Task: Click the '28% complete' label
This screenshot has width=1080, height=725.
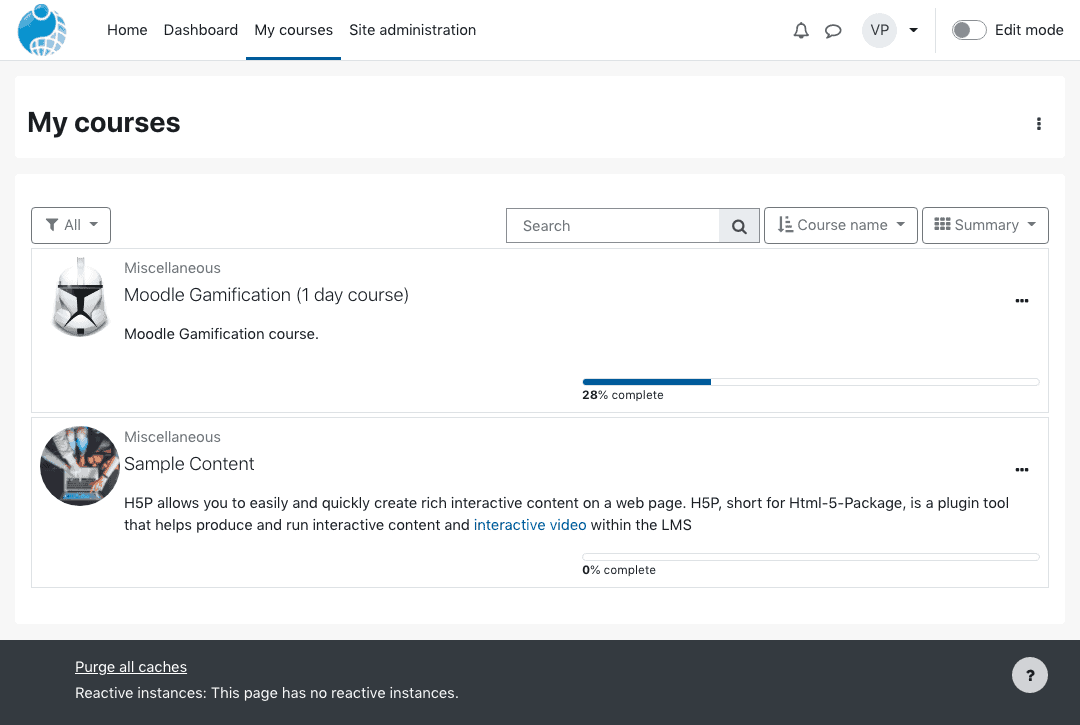Action: pos(623,395)
